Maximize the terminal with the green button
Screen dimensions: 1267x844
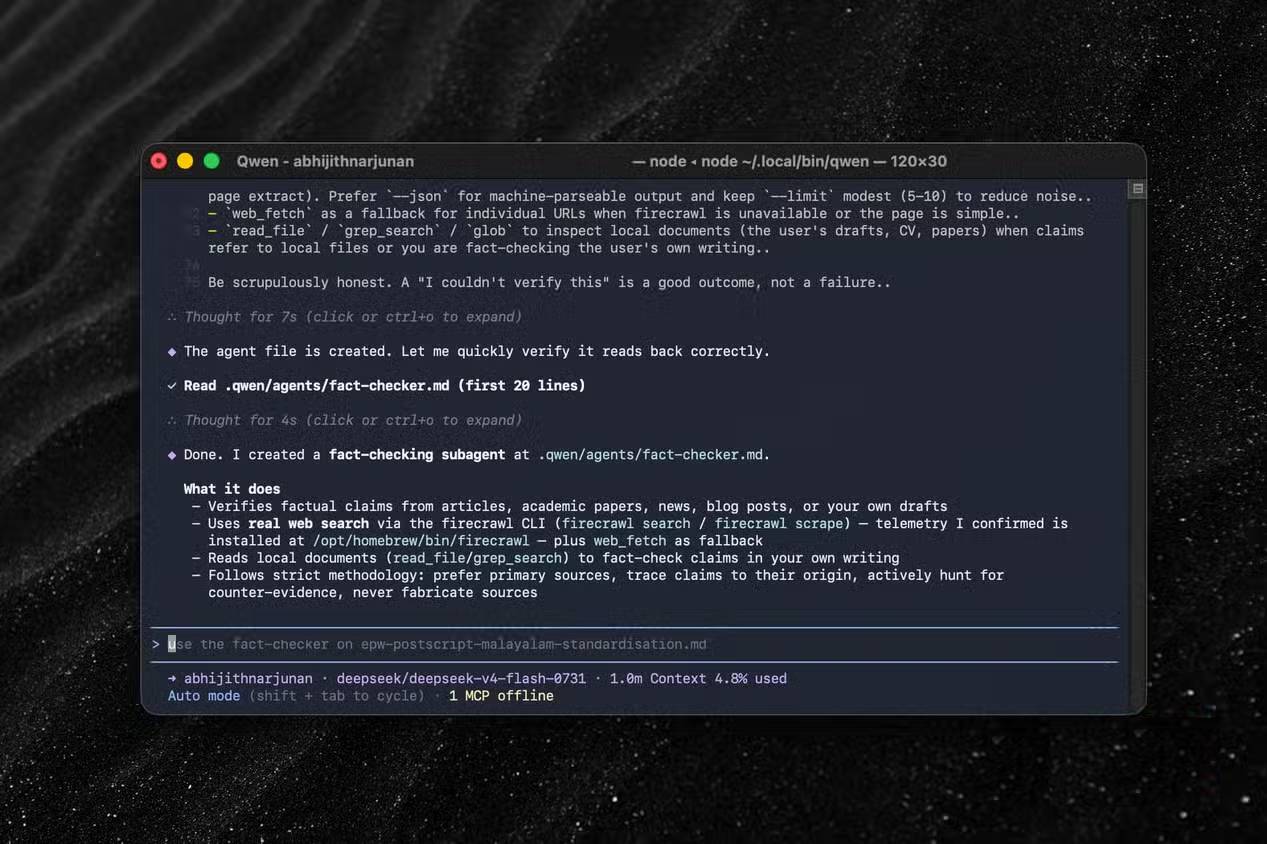(x=212, y=161)
